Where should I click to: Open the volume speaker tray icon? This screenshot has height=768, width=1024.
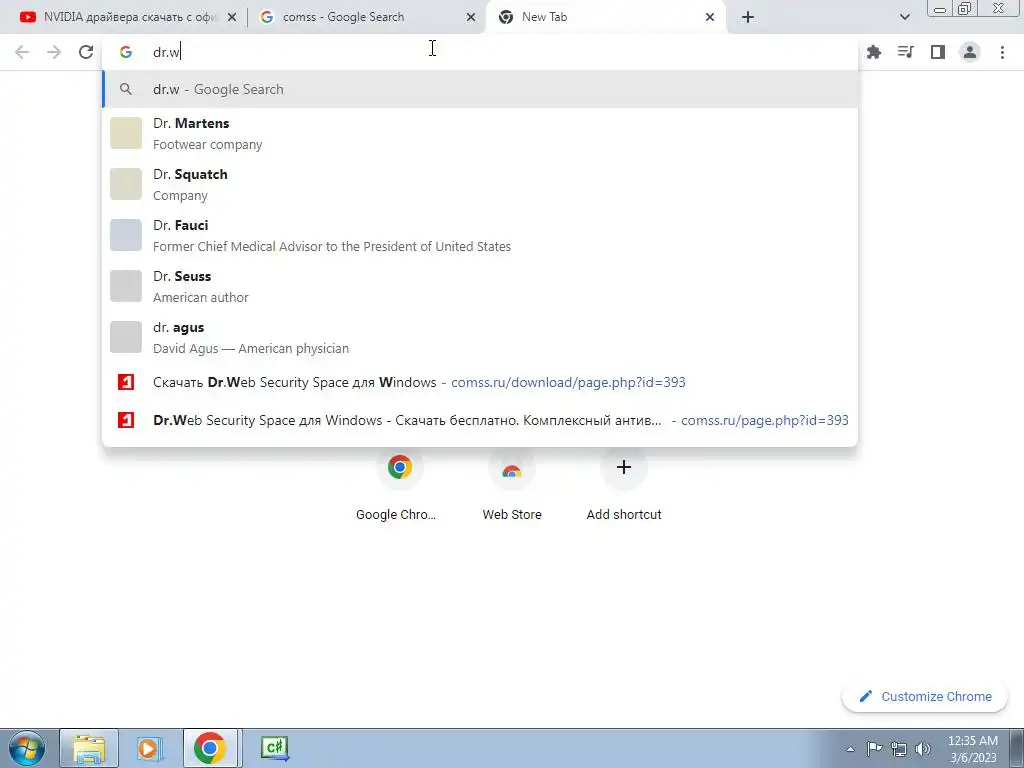pos(923,749)
